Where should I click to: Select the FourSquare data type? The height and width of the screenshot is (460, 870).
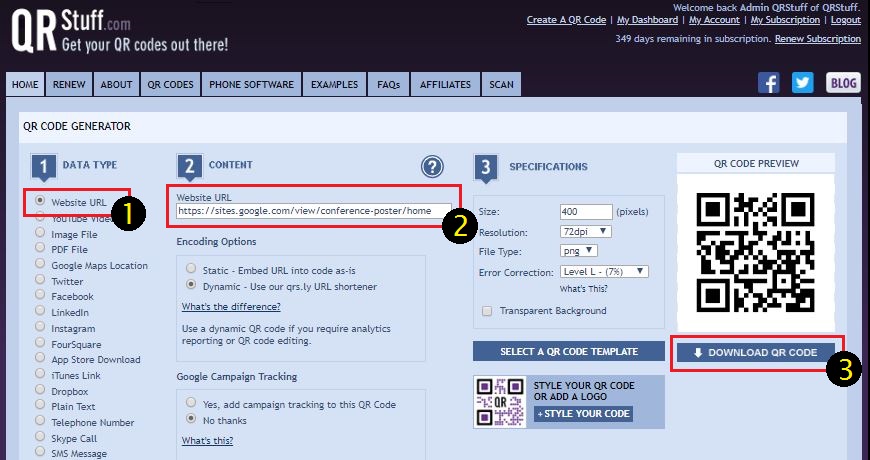[40, 343]
